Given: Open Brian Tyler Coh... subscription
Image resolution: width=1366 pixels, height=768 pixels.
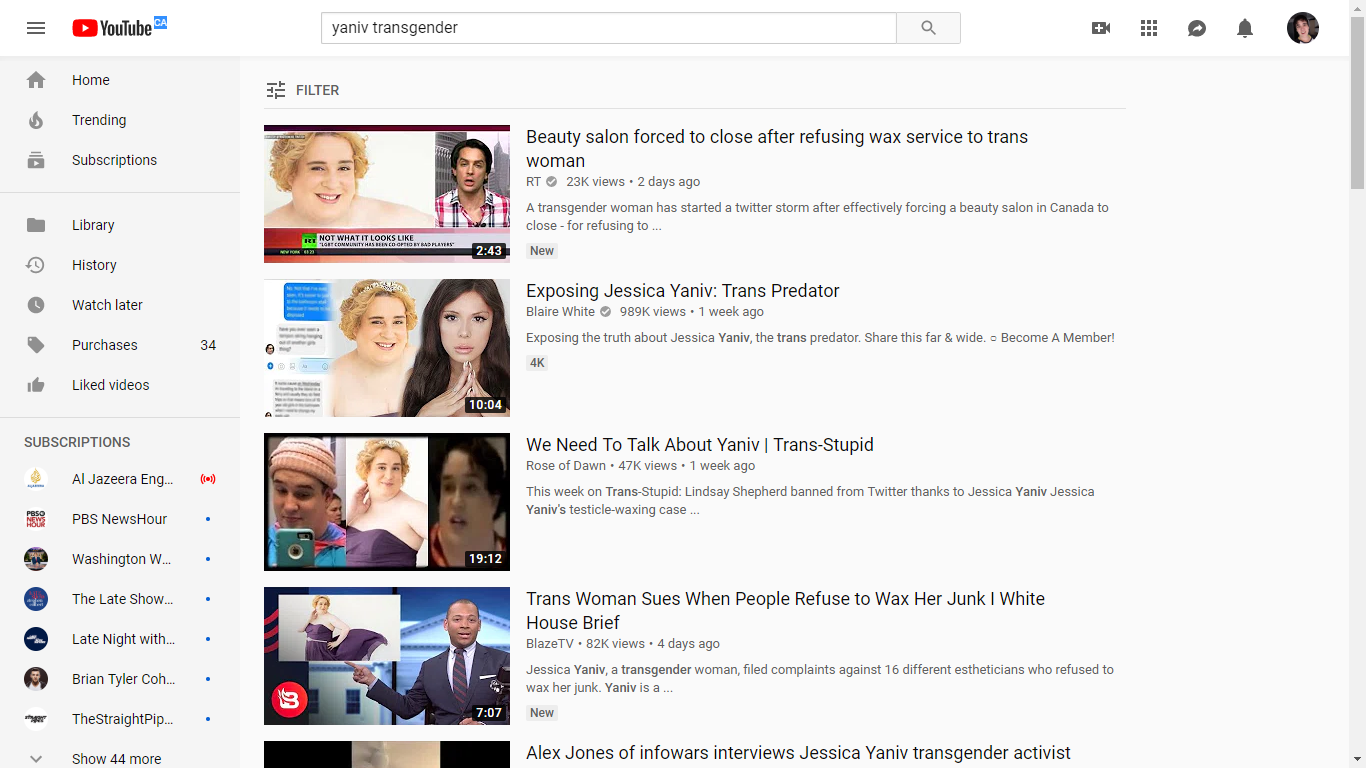Looking at the screenshot, I should 120,679.
